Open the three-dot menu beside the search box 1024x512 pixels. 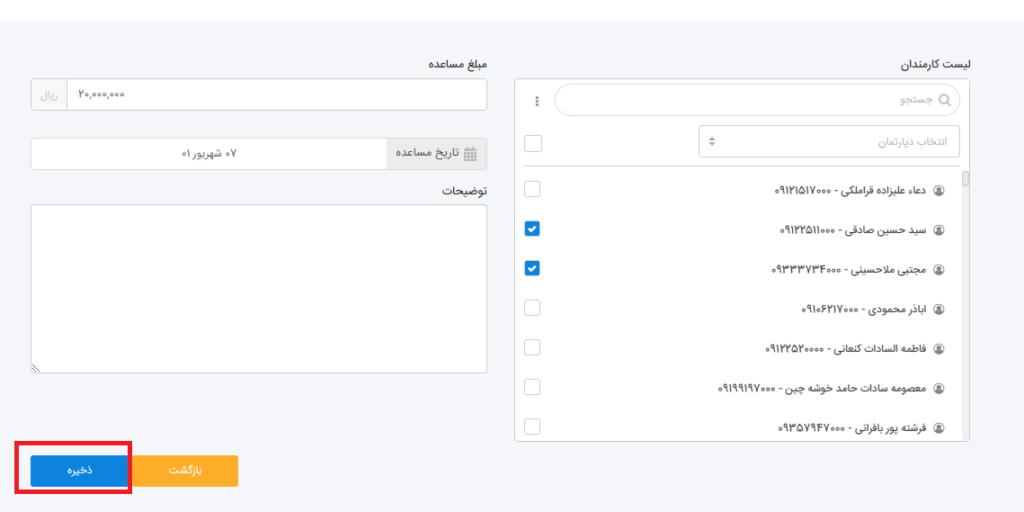[x=537, y=101]
